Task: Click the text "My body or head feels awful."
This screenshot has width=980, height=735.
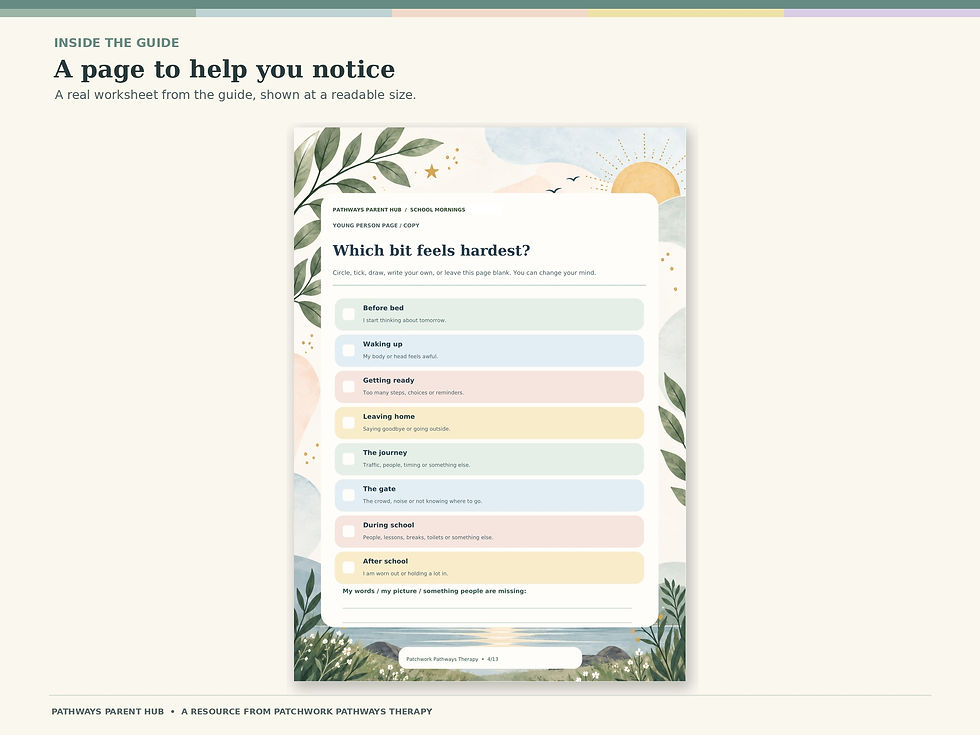Action: pyautogui.click(x=401, y=357)
